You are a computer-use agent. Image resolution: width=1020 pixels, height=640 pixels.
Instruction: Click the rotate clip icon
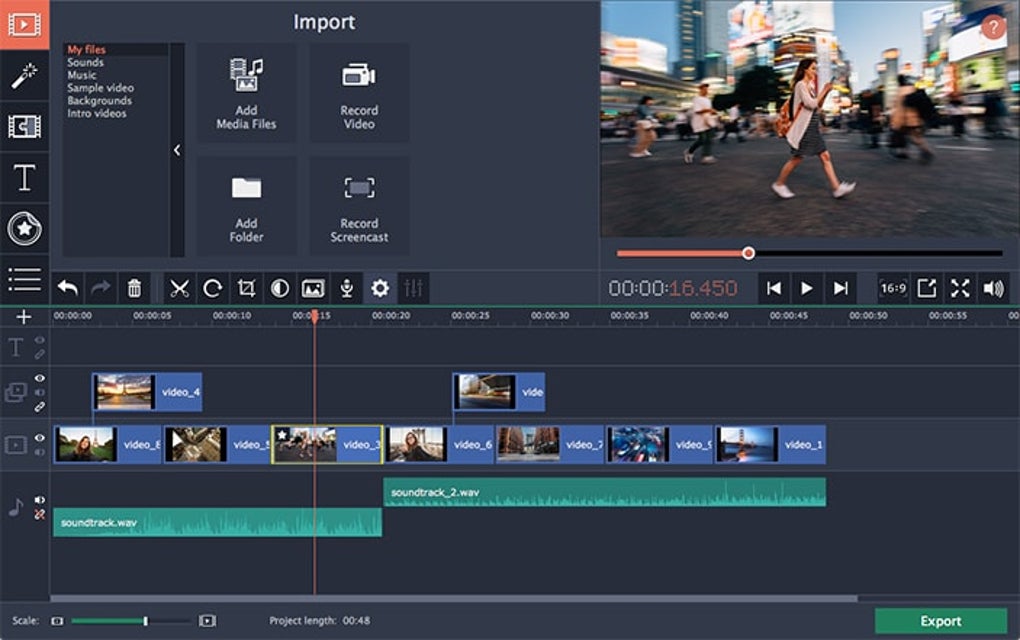pyautogui.click(x=213, y=289)
